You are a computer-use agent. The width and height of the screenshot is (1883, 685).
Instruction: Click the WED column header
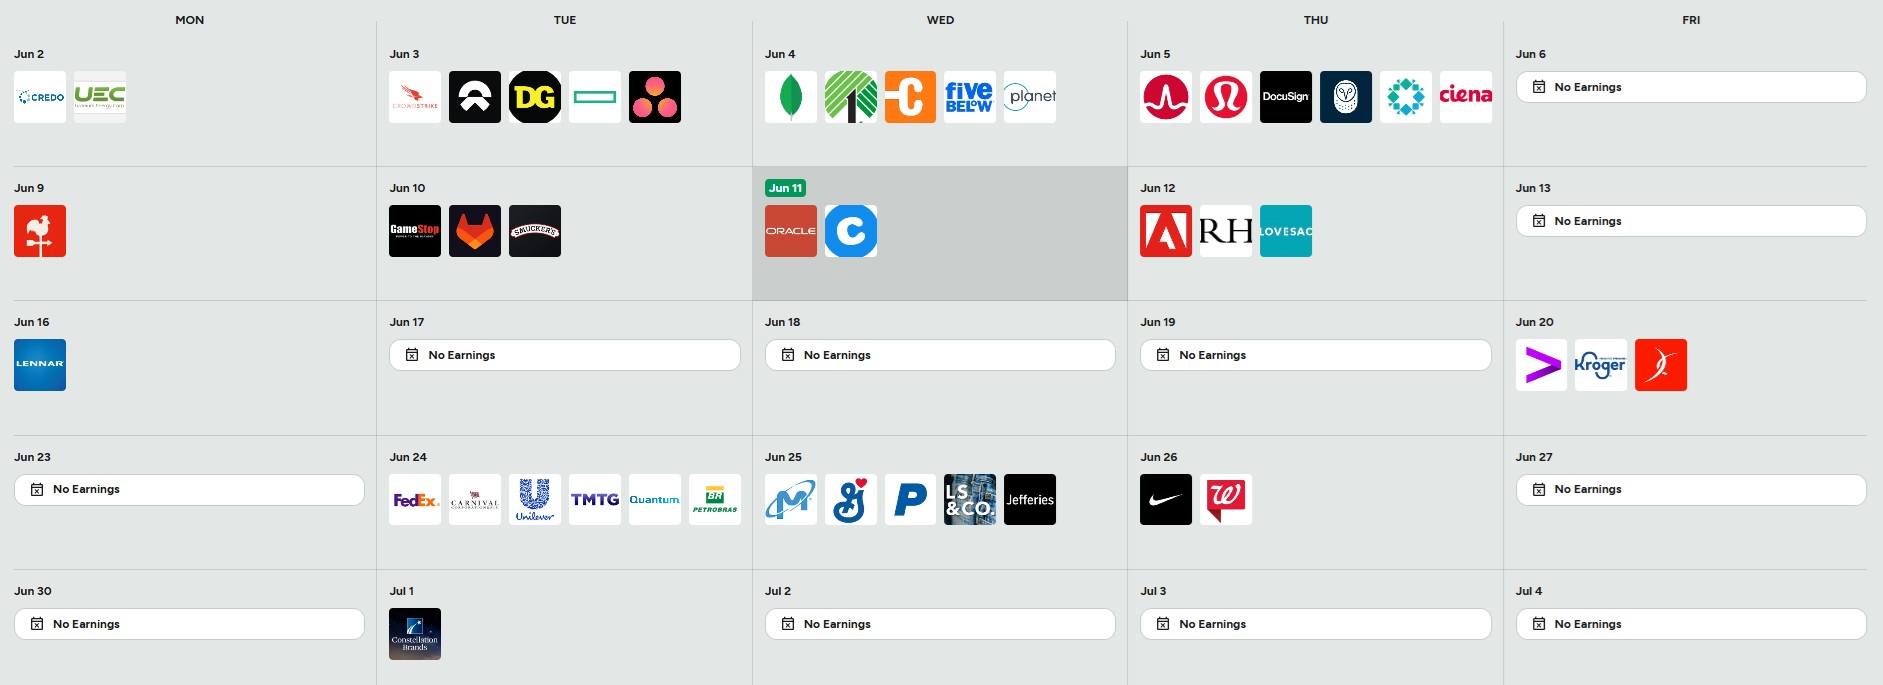point(940,20)
